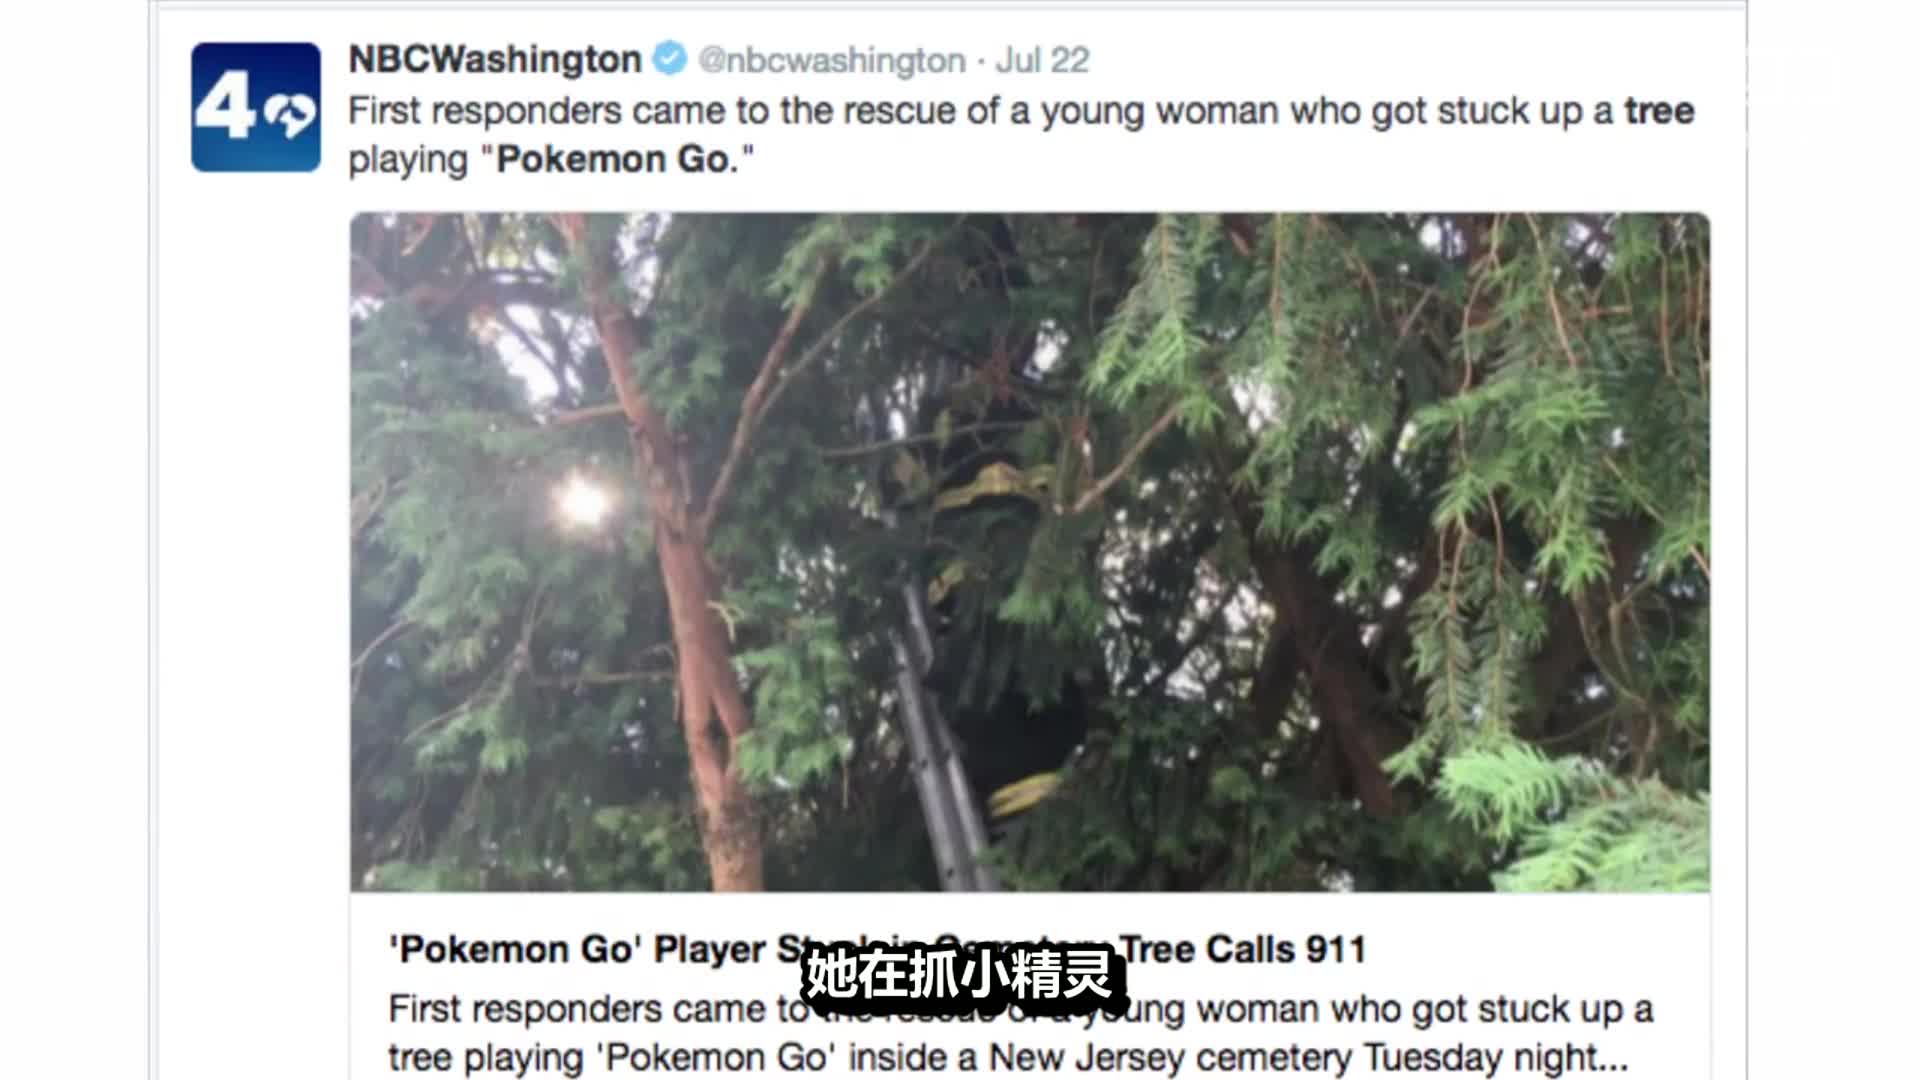This screenshot has width=1920, height=1080.
Task: Click the article summary beginning 'First responders came'
Action: (1020, 1033)
